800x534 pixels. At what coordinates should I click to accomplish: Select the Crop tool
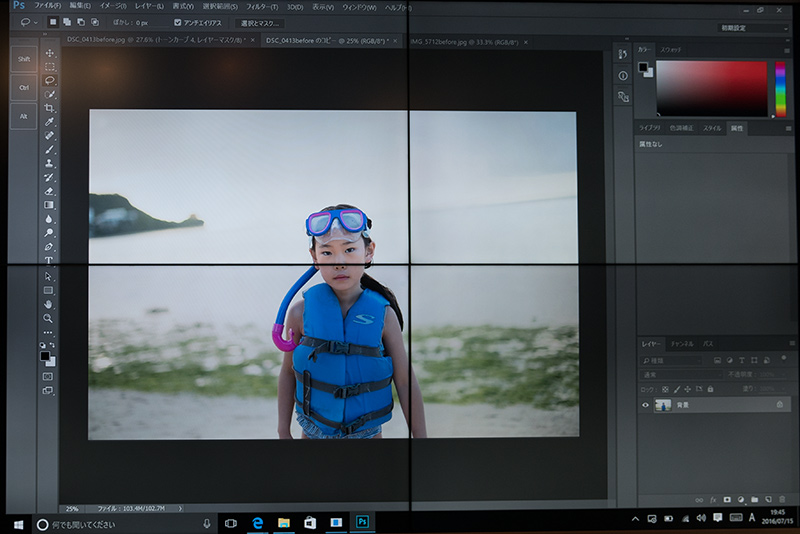(49, 108)
